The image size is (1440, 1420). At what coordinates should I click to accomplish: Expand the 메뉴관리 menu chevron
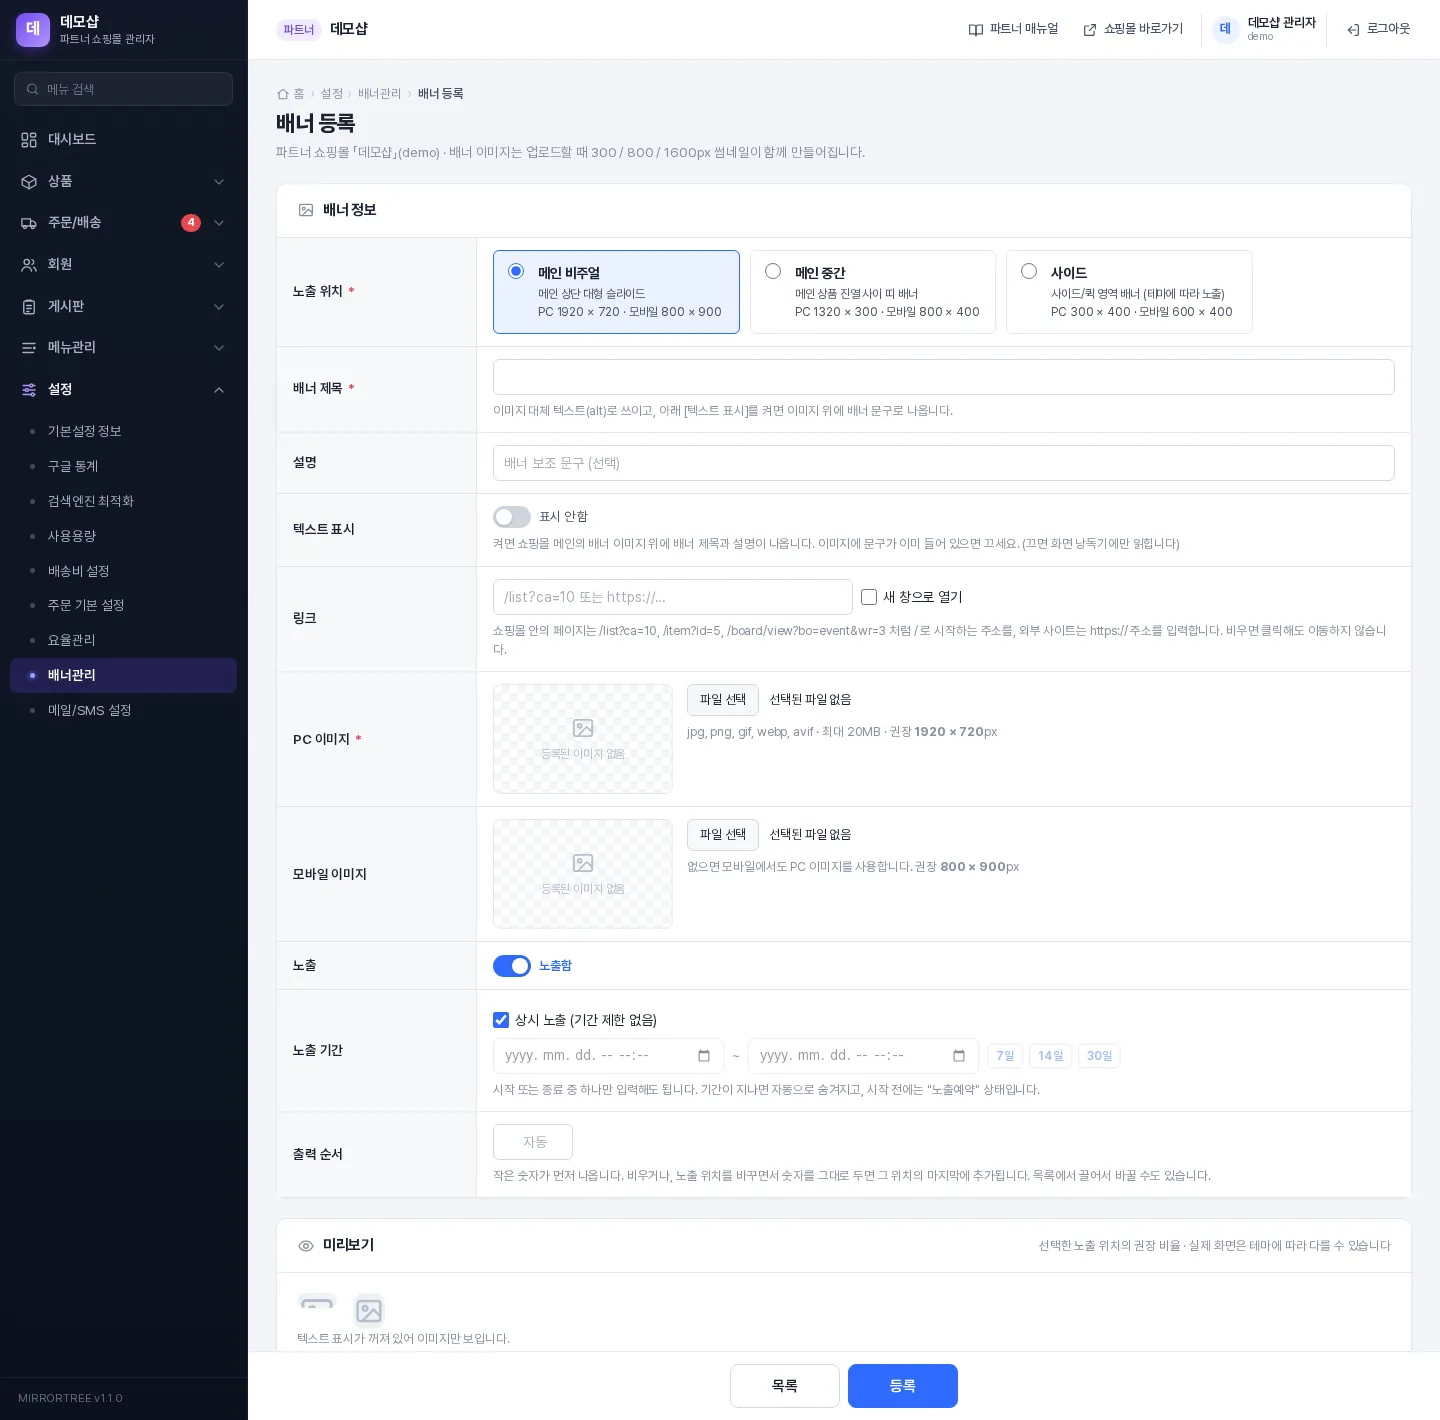219,348
